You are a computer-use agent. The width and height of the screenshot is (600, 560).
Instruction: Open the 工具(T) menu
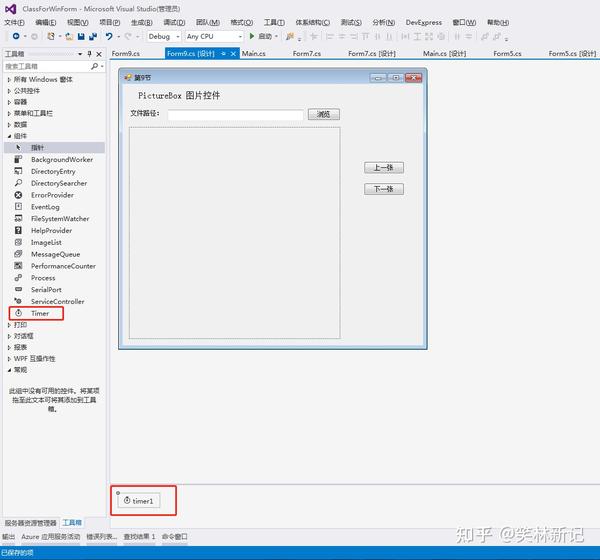(274, 23)
